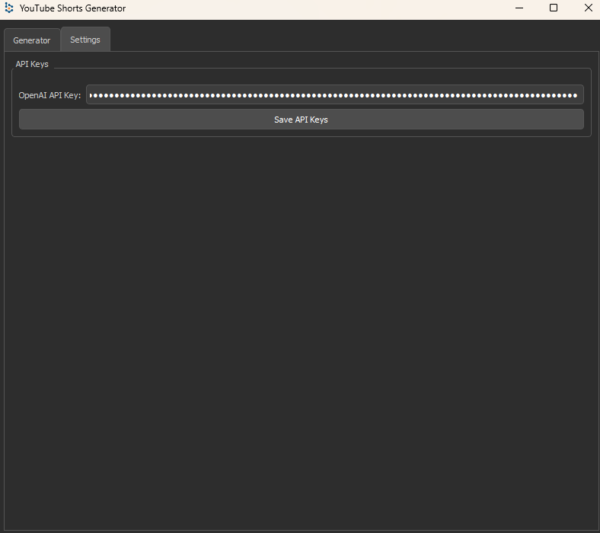
Task: Close the YouTube Shorts Generator window
Action: 587,8
